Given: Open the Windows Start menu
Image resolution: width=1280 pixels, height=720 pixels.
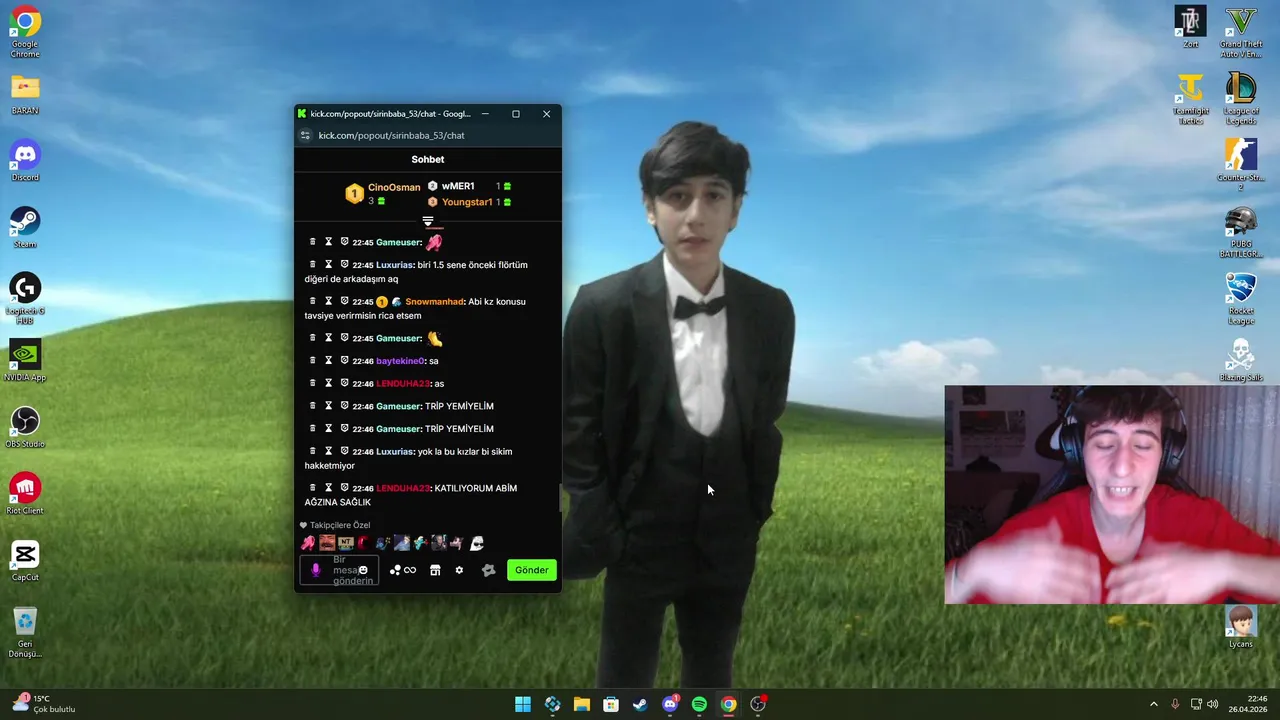Looking at the screenshot, I should [x=523, y=704].
